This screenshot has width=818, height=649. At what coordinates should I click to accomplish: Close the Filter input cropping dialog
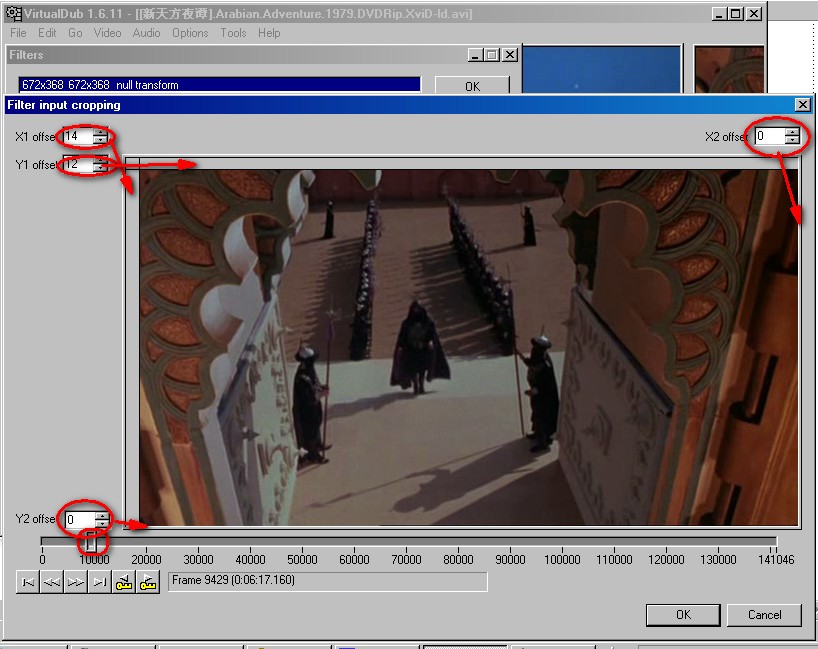(x=802, y=105)
